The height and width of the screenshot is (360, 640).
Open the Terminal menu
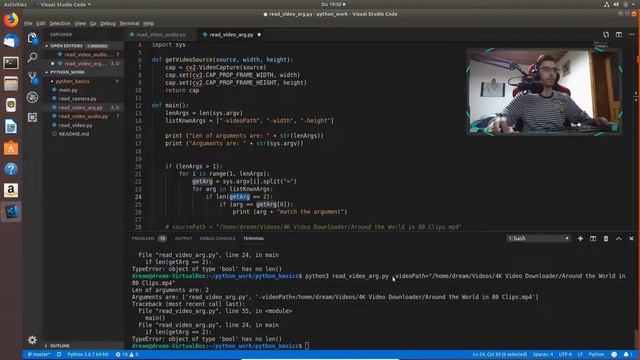coord(129,23)
